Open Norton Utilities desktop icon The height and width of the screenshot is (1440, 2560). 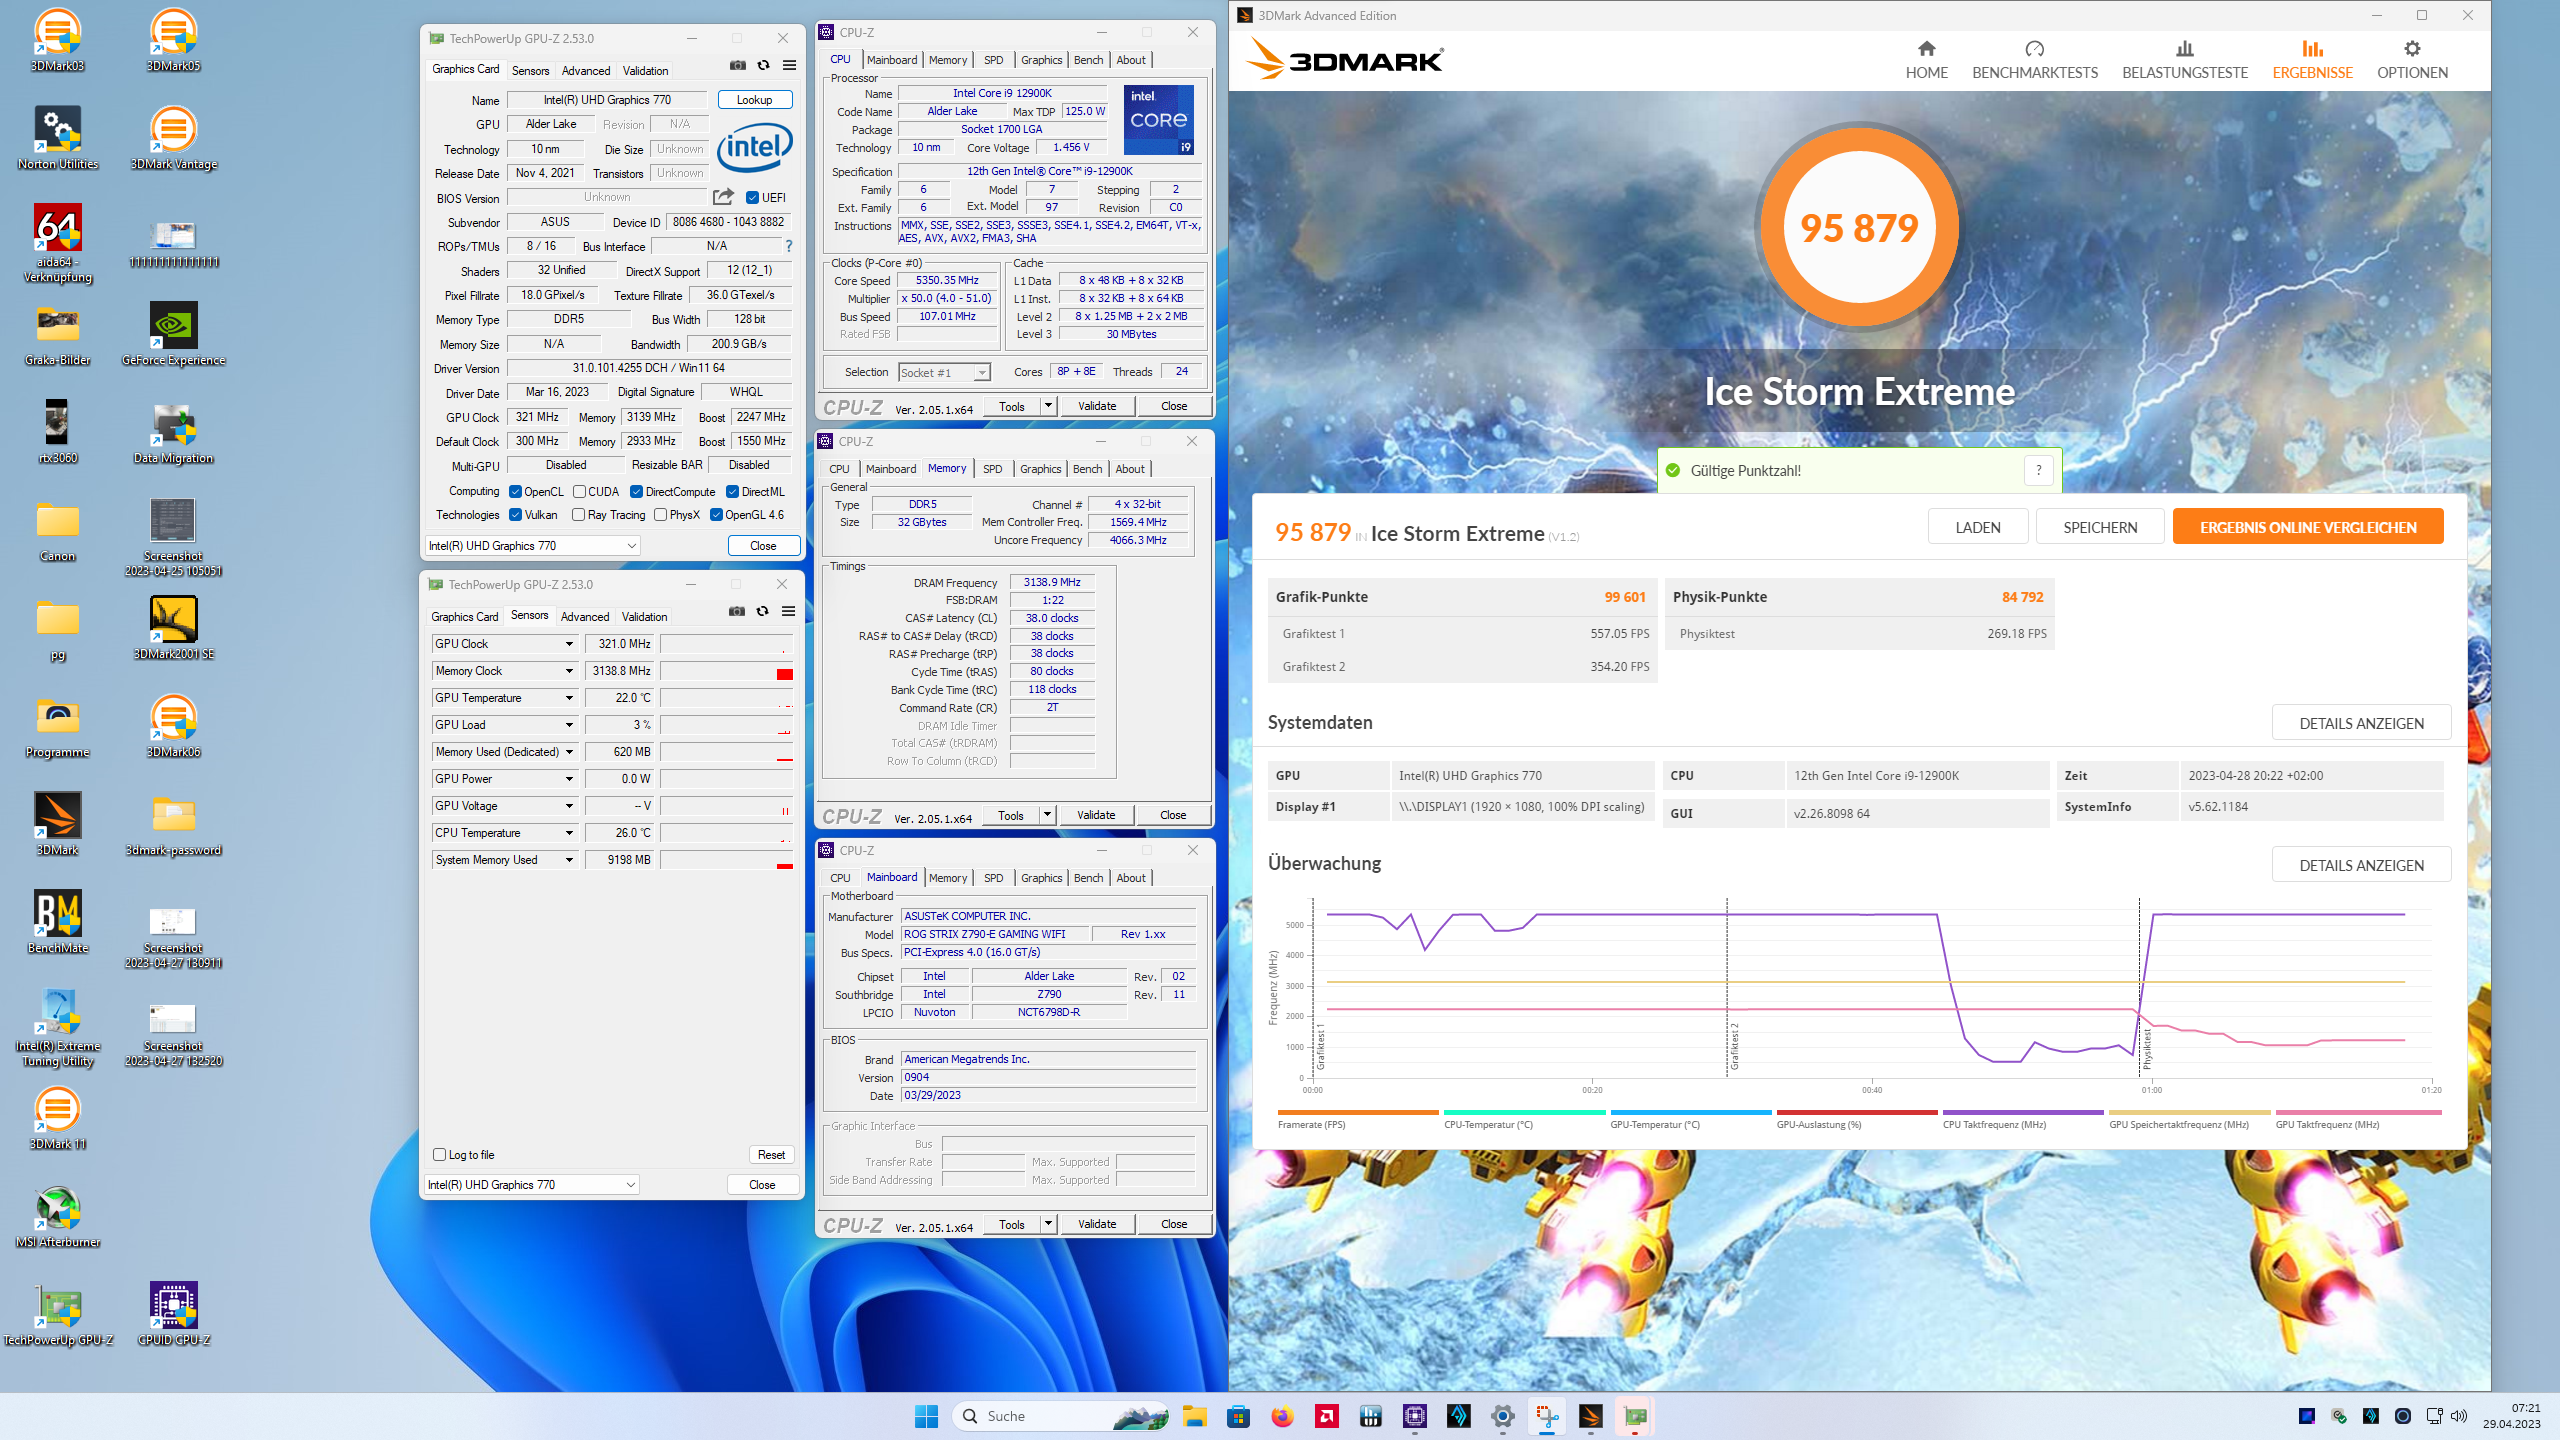click(x=57, y=138)
